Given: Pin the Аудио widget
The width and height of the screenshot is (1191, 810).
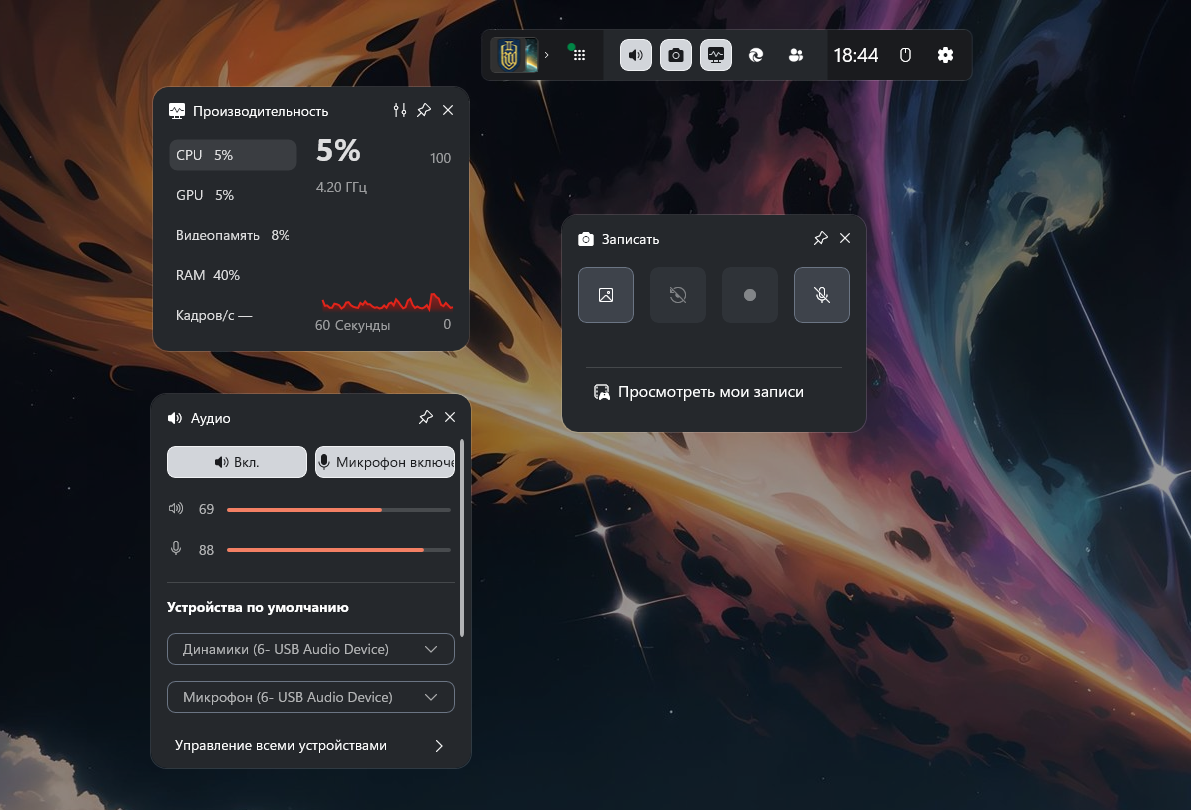Looking at the screenshot, I should (425, 417).
